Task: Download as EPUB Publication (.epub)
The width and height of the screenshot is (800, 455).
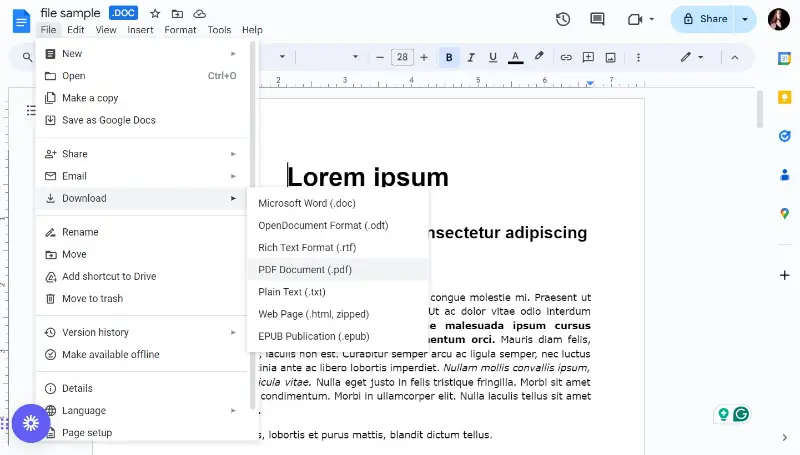Action: (338, 337)
